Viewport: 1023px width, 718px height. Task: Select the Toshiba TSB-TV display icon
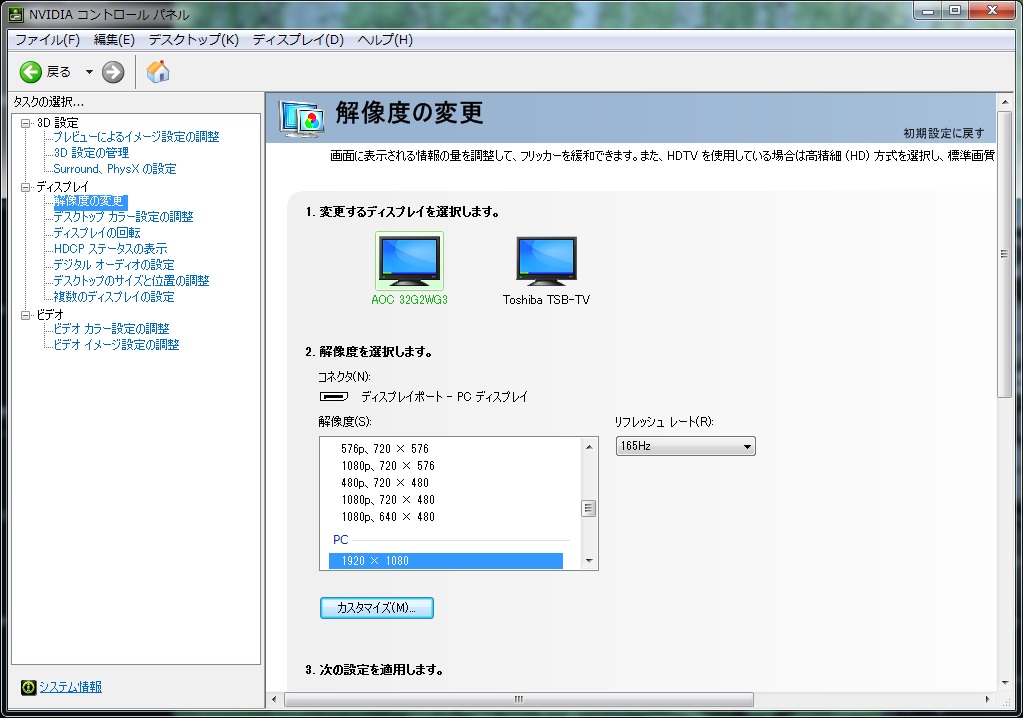[546, 261]
